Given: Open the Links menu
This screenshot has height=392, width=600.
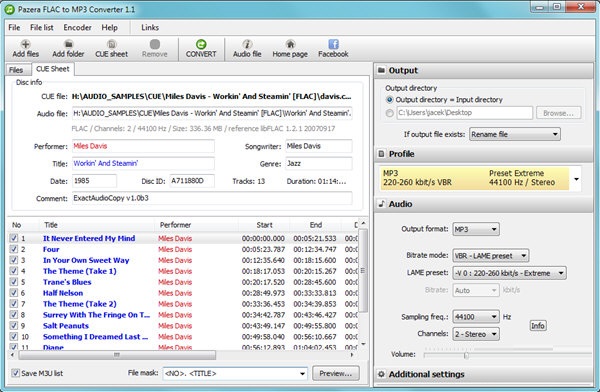Looking at the screenshot, I should click(x=150, y=28).
